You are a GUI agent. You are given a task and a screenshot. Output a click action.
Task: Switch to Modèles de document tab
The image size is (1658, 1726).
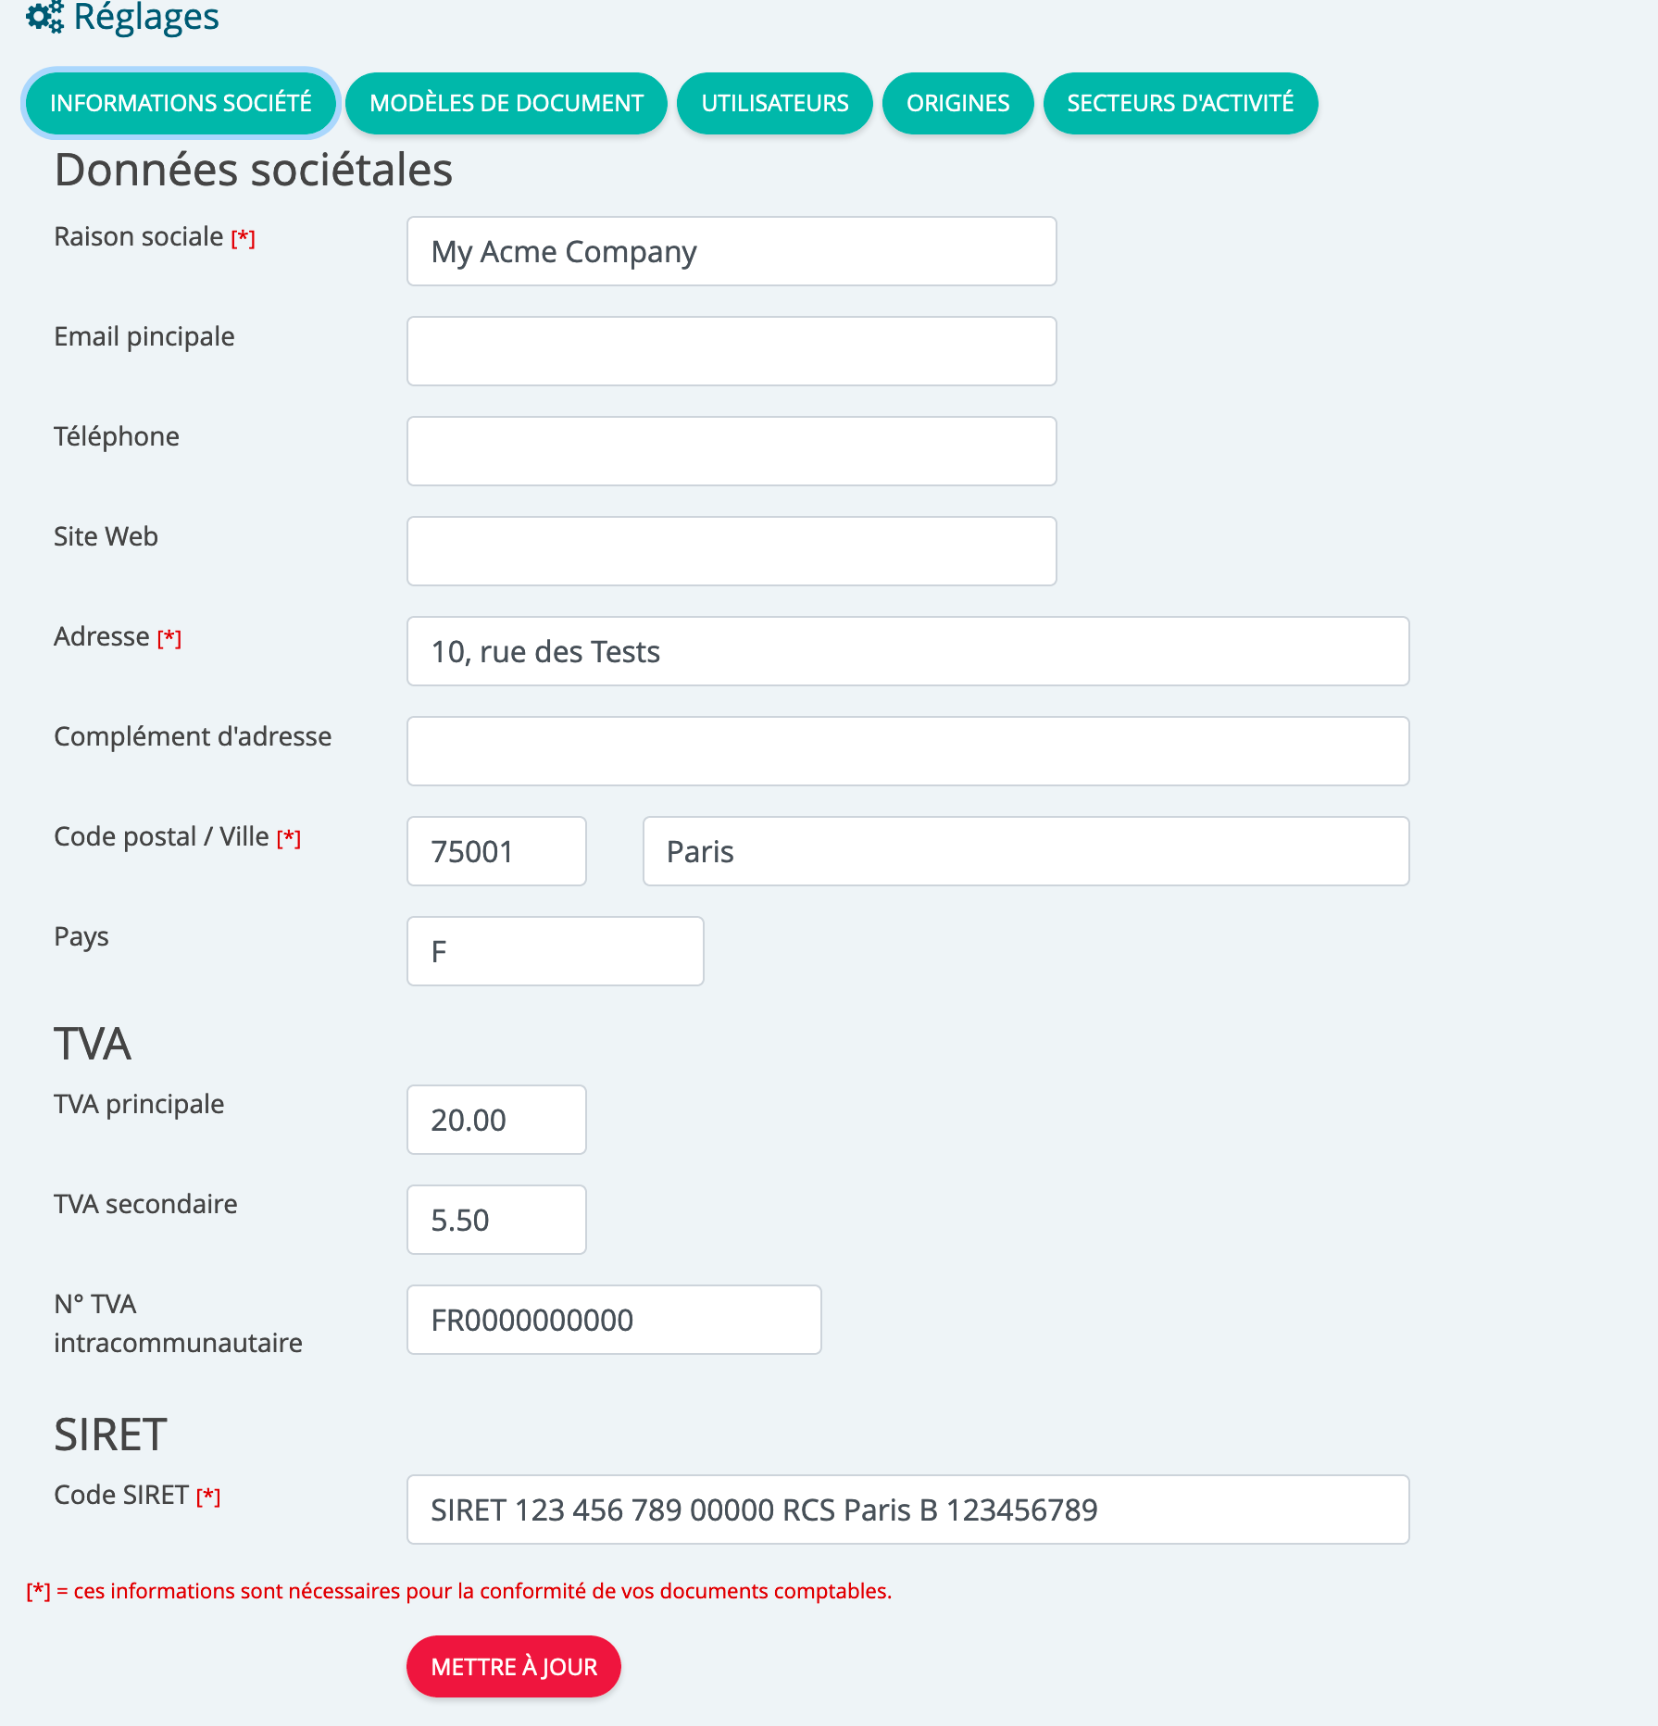506,103
